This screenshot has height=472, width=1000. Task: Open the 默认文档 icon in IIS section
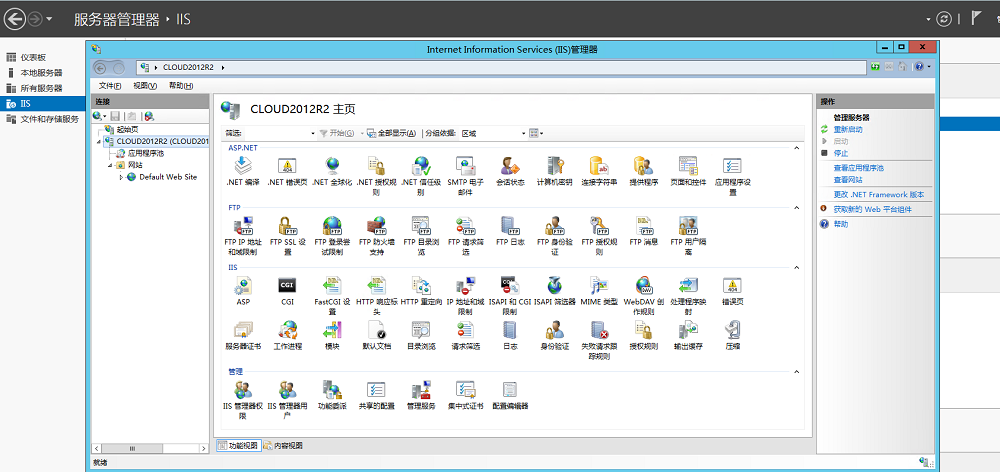[376, 336]
